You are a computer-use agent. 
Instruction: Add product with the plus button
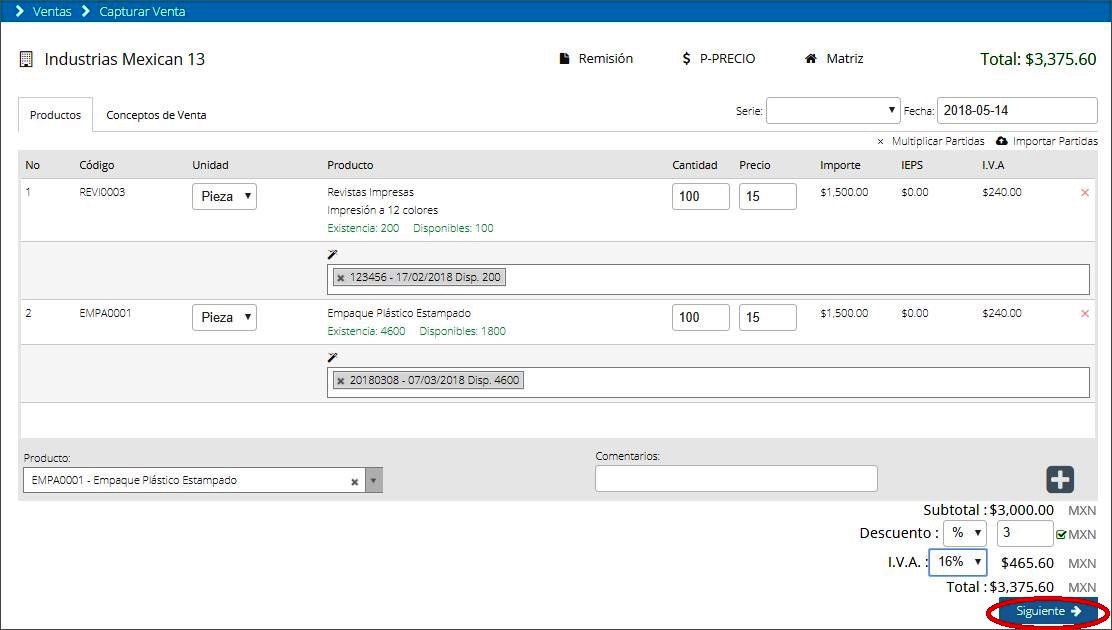pyautogui.click(x=1060, y=480)
